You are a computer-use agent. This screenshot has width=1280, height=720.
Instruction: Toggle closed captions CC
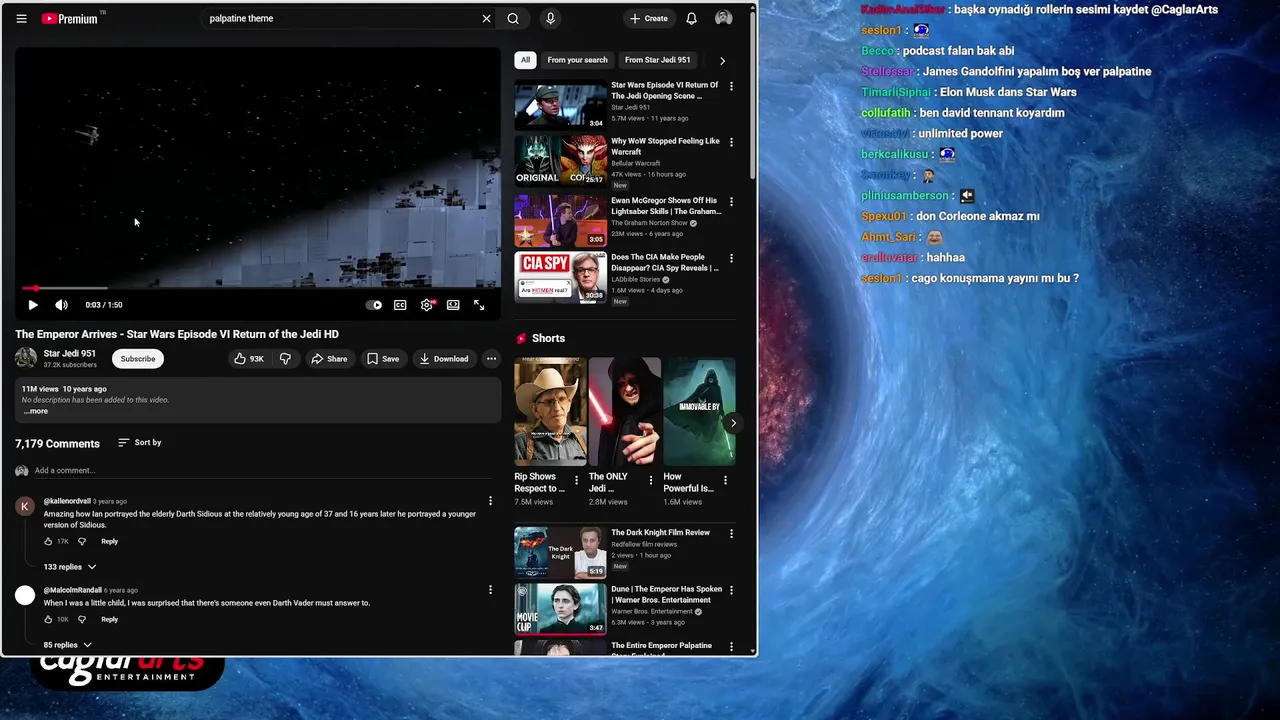coord(400,305)
